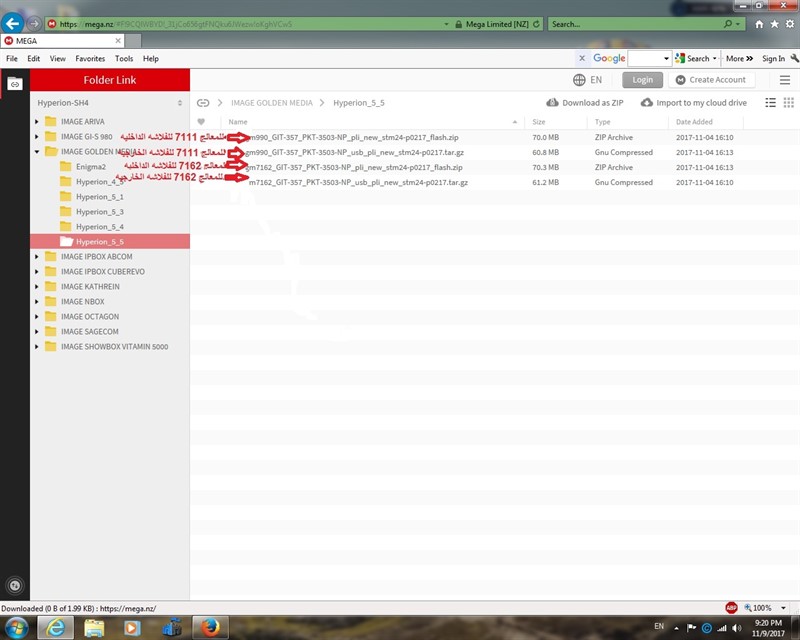Expand IMAGE GI-S 980 folder
The height and width of the screenshot is (640, 800).
tap(37, 137)
